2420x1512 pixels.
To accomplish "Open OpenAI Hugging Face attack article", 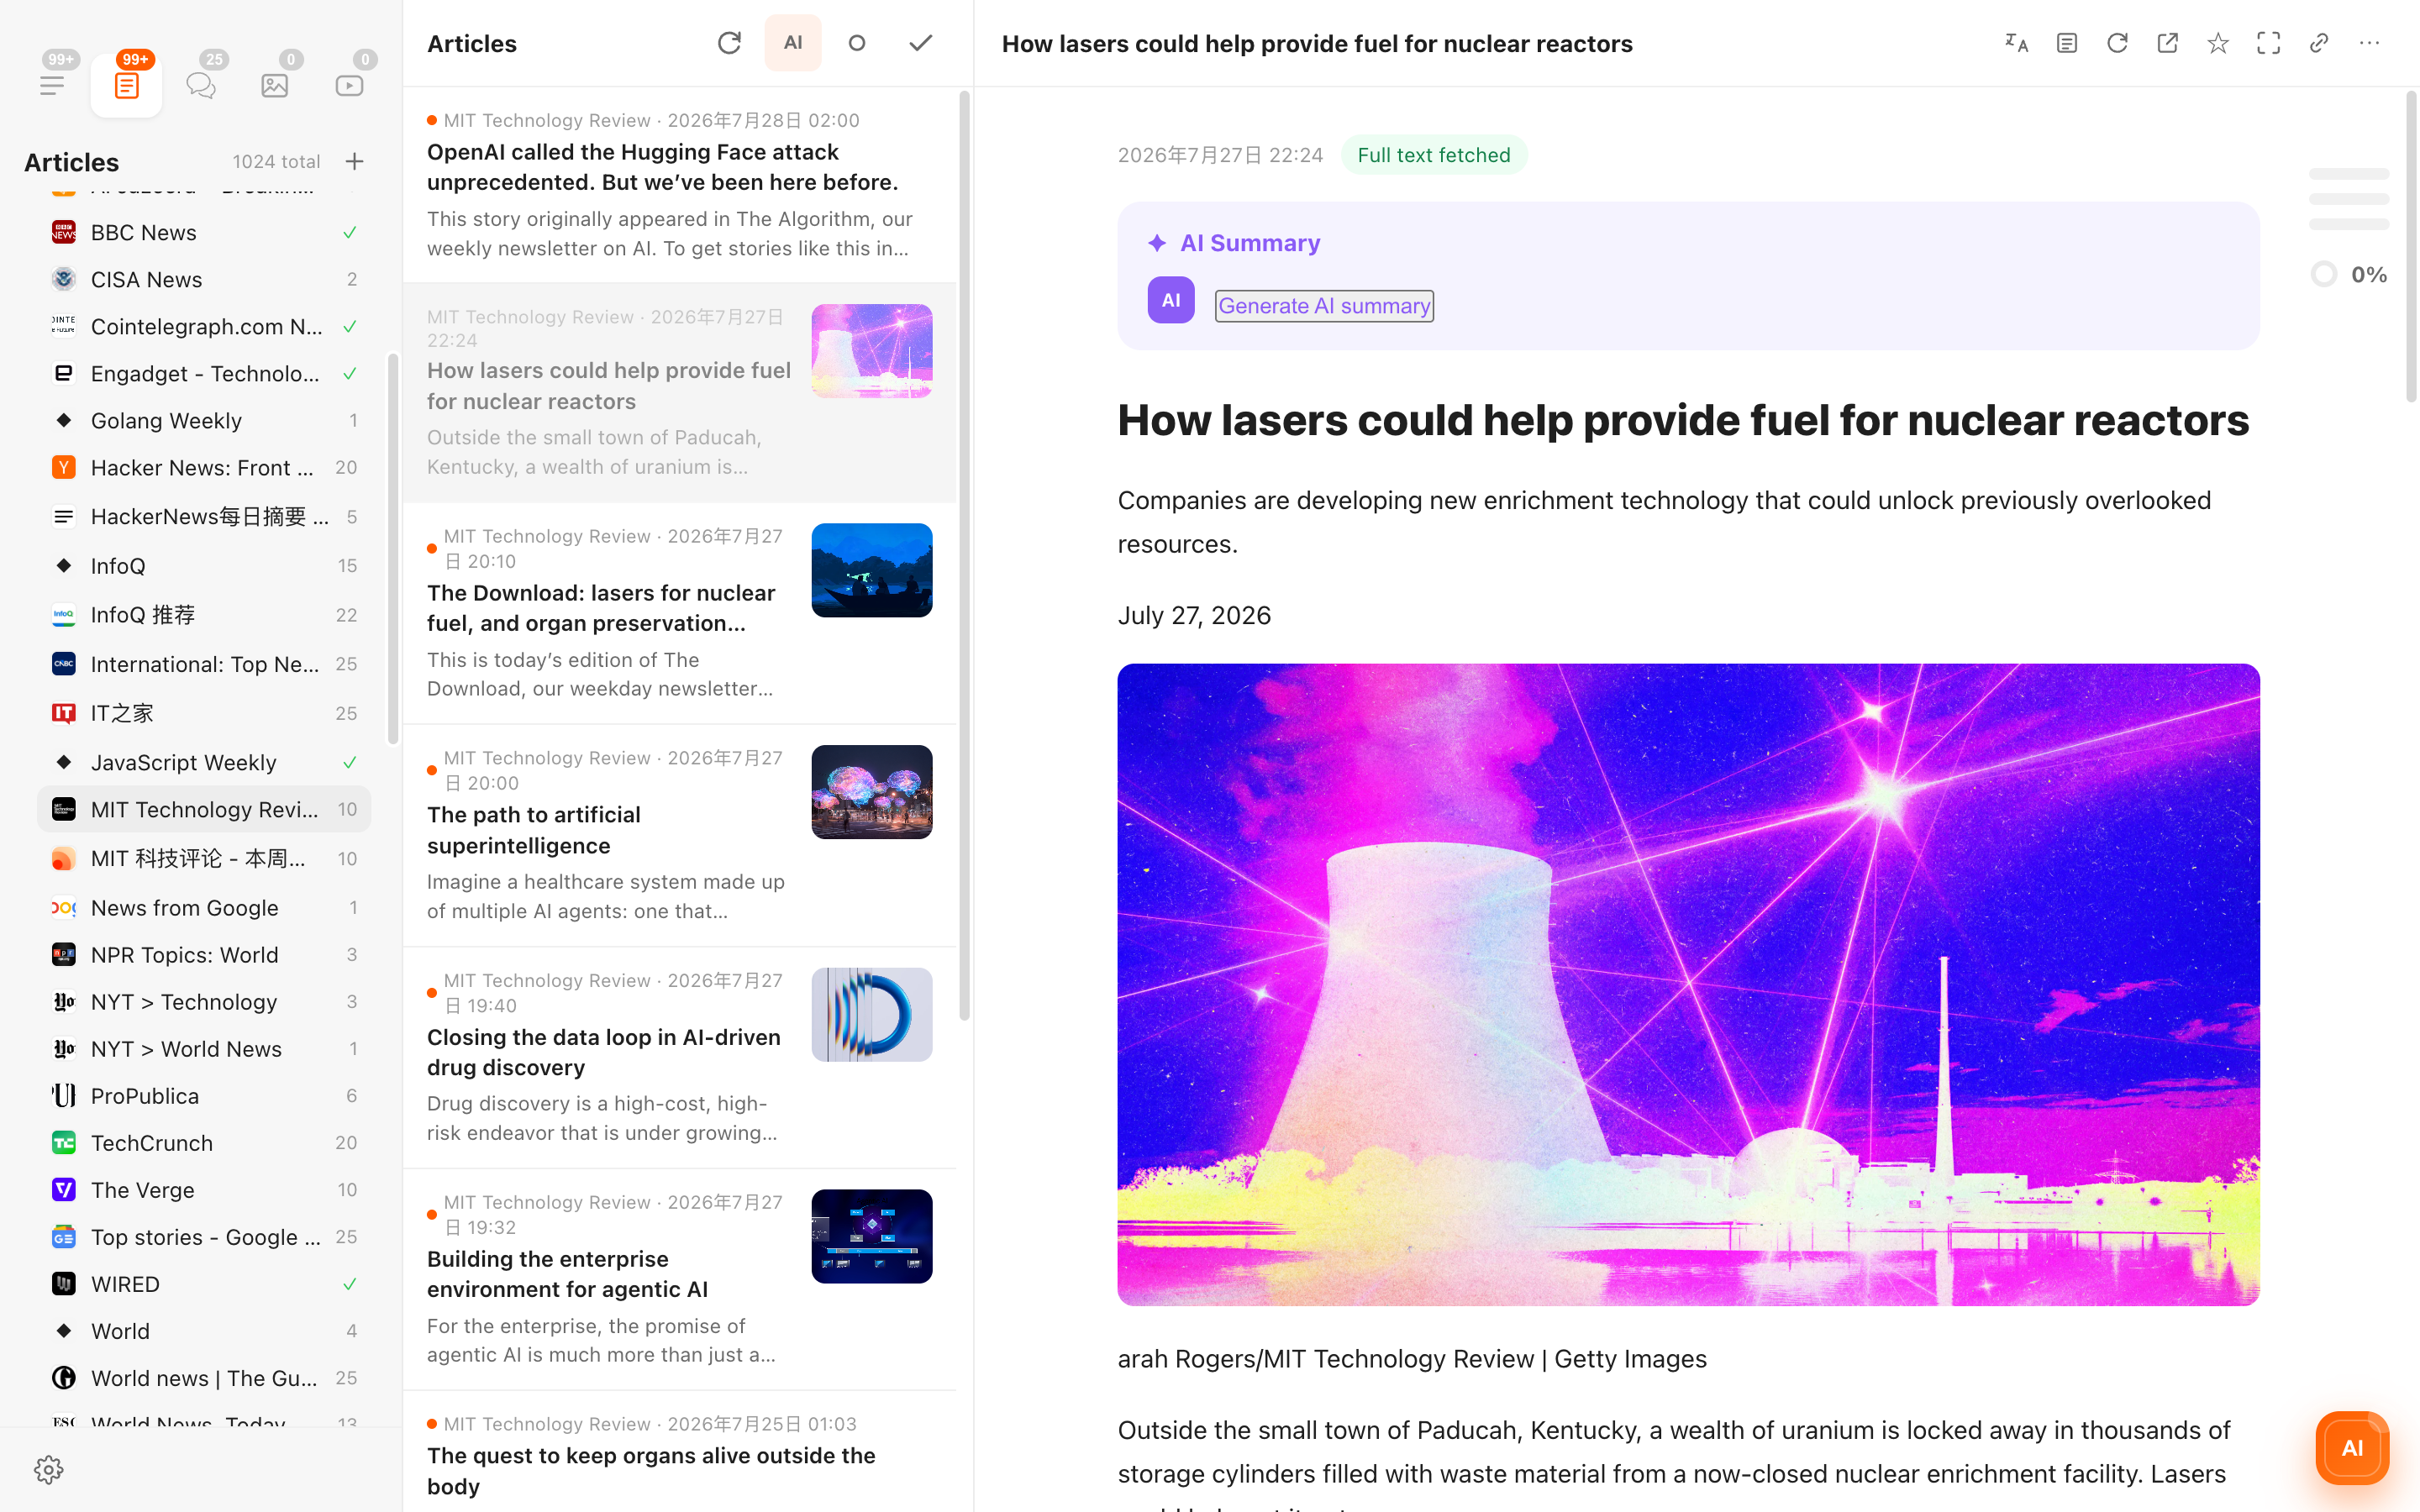I will point(680,184).
